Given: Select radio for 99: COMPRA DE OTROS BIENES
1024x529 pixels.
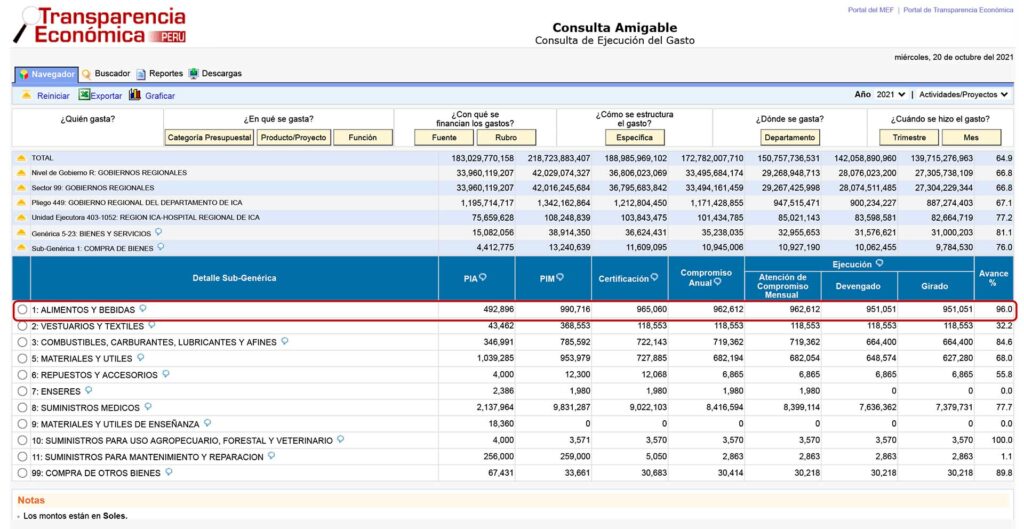Looking at the screenshot, I should pyautogui.click(x=23, y=473).
